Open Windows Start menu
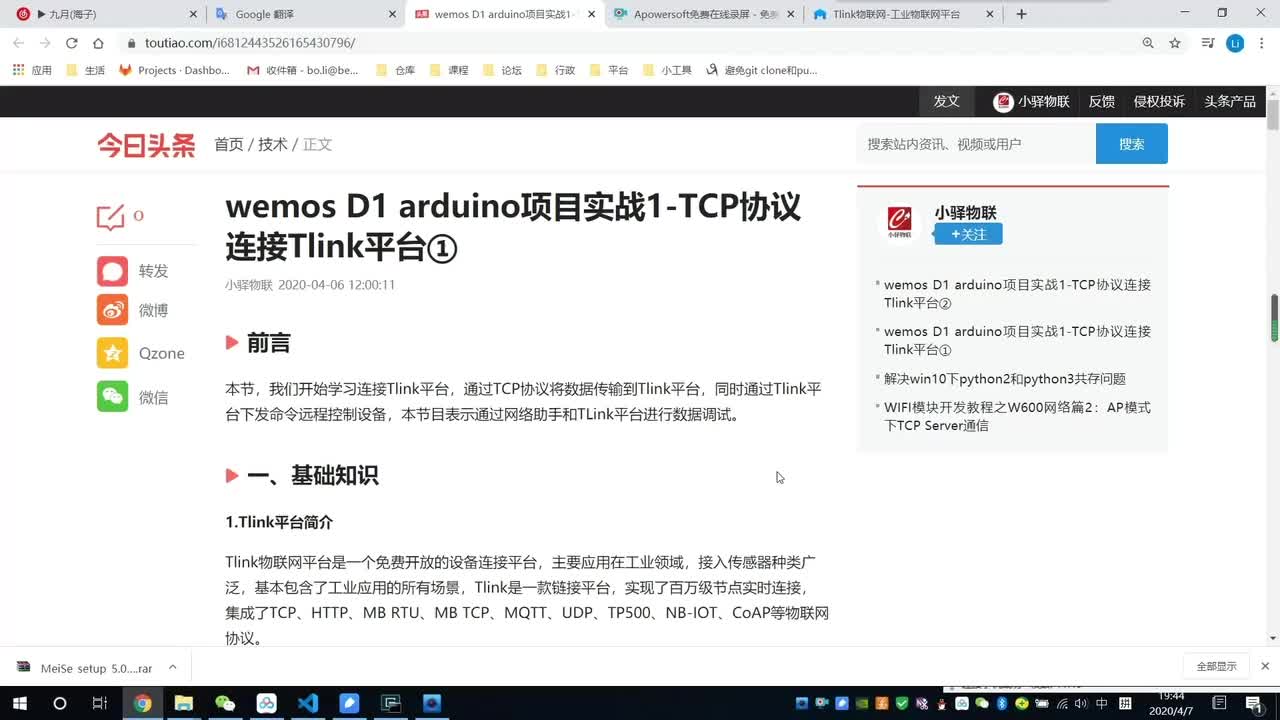This screenshot has width=1280, height=720. click(19, 703)
